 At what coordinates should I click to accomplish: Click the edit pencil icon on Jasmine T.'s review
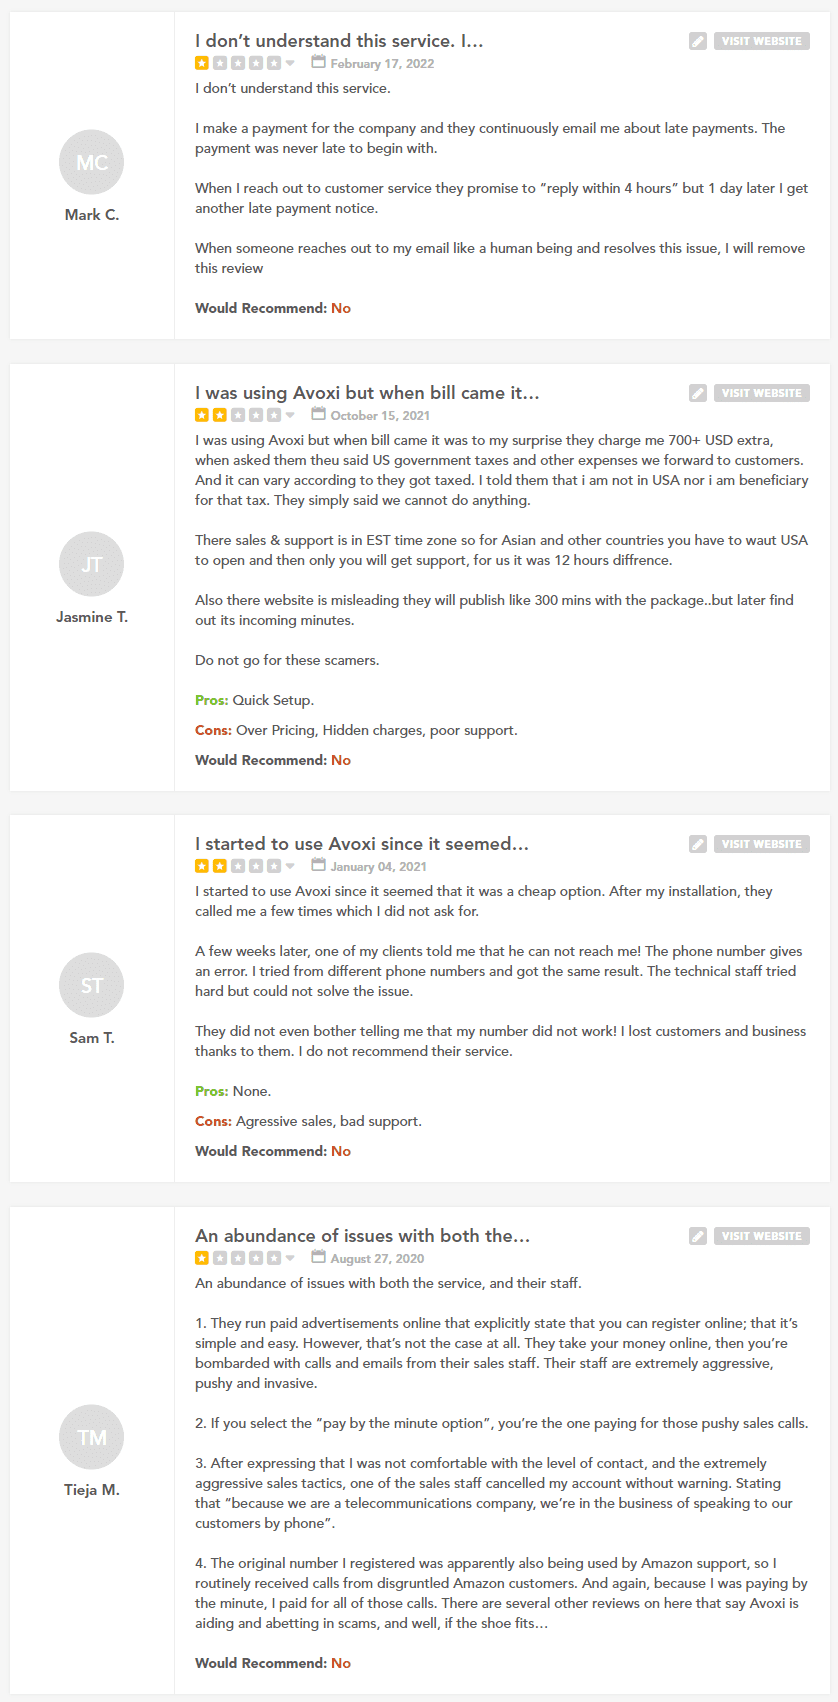click(x=698, y=393)
